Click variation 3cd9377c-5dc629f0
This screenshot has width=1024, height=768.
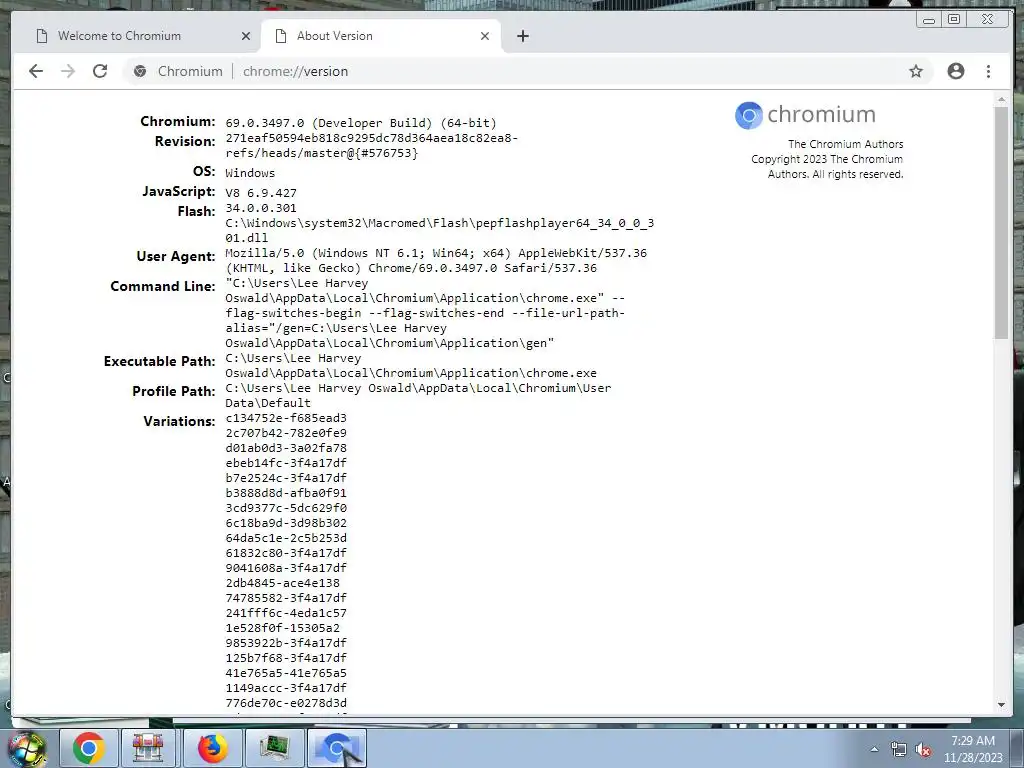[286, 508]
